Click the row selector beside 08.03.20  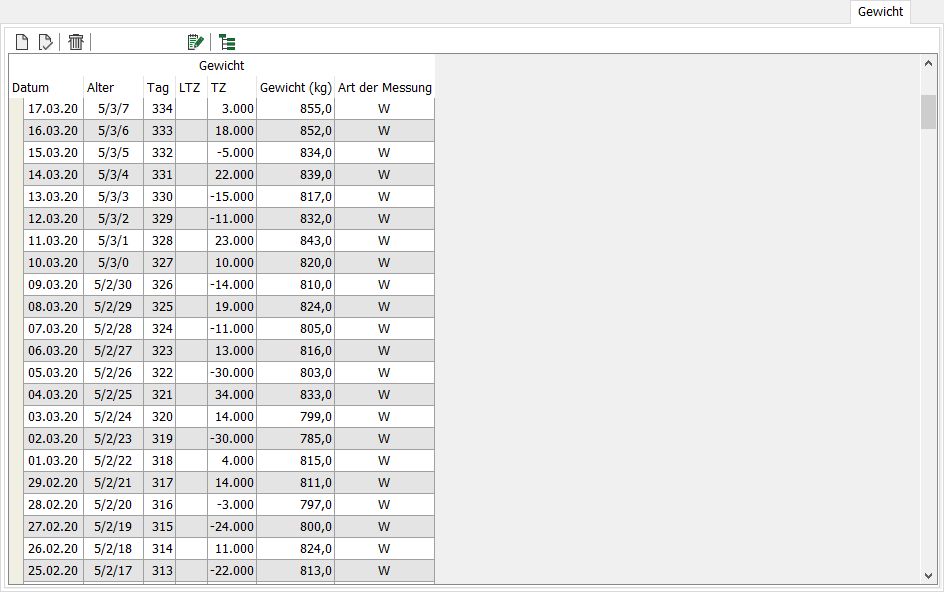click(x=16, y=307)
